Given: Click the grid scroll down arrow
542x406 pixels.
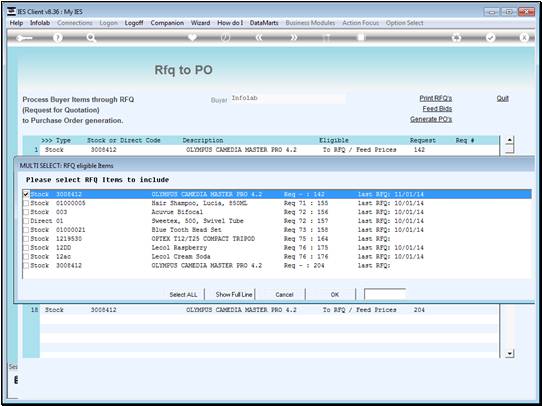Looking at the screenshot, I should coord(509,353).
